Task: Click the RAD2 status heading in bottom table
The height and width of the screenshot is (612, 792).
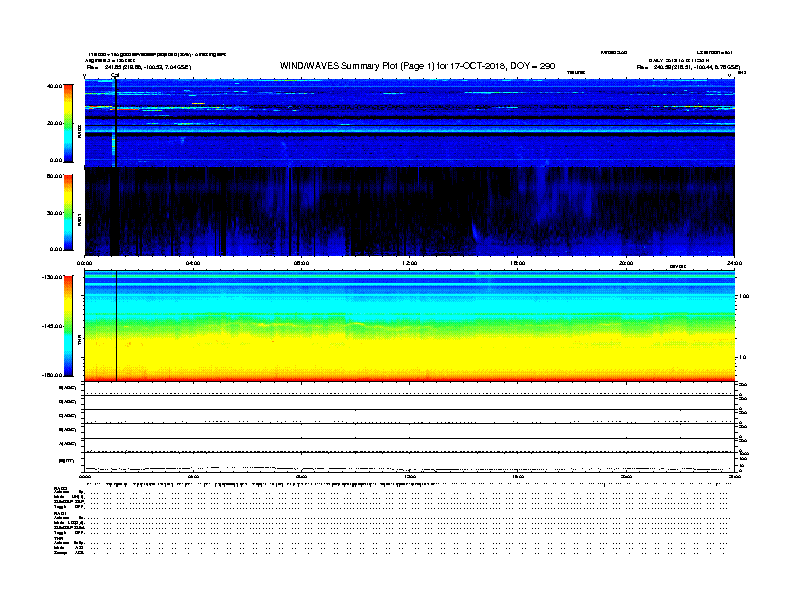Action: [x=61, y=488]
